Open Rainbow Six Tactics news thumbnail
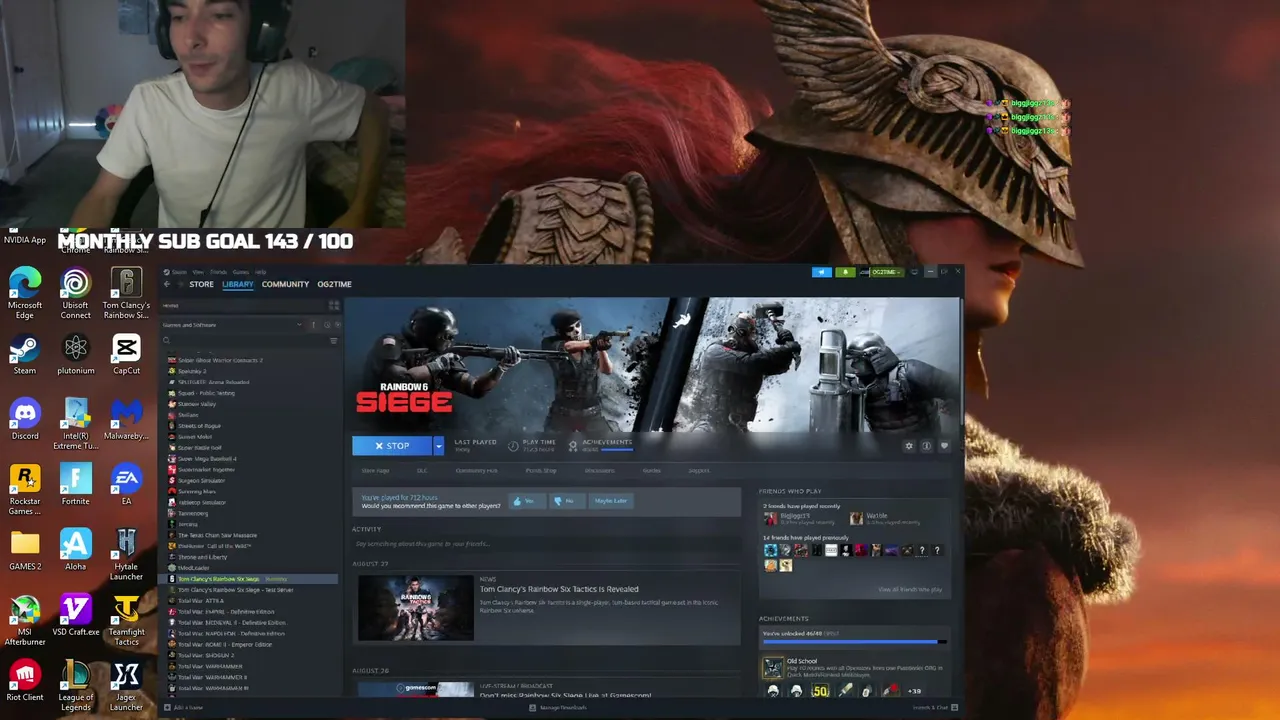Image resolution: width=1280 pixels, height=720 pixels. pos(415,608)
